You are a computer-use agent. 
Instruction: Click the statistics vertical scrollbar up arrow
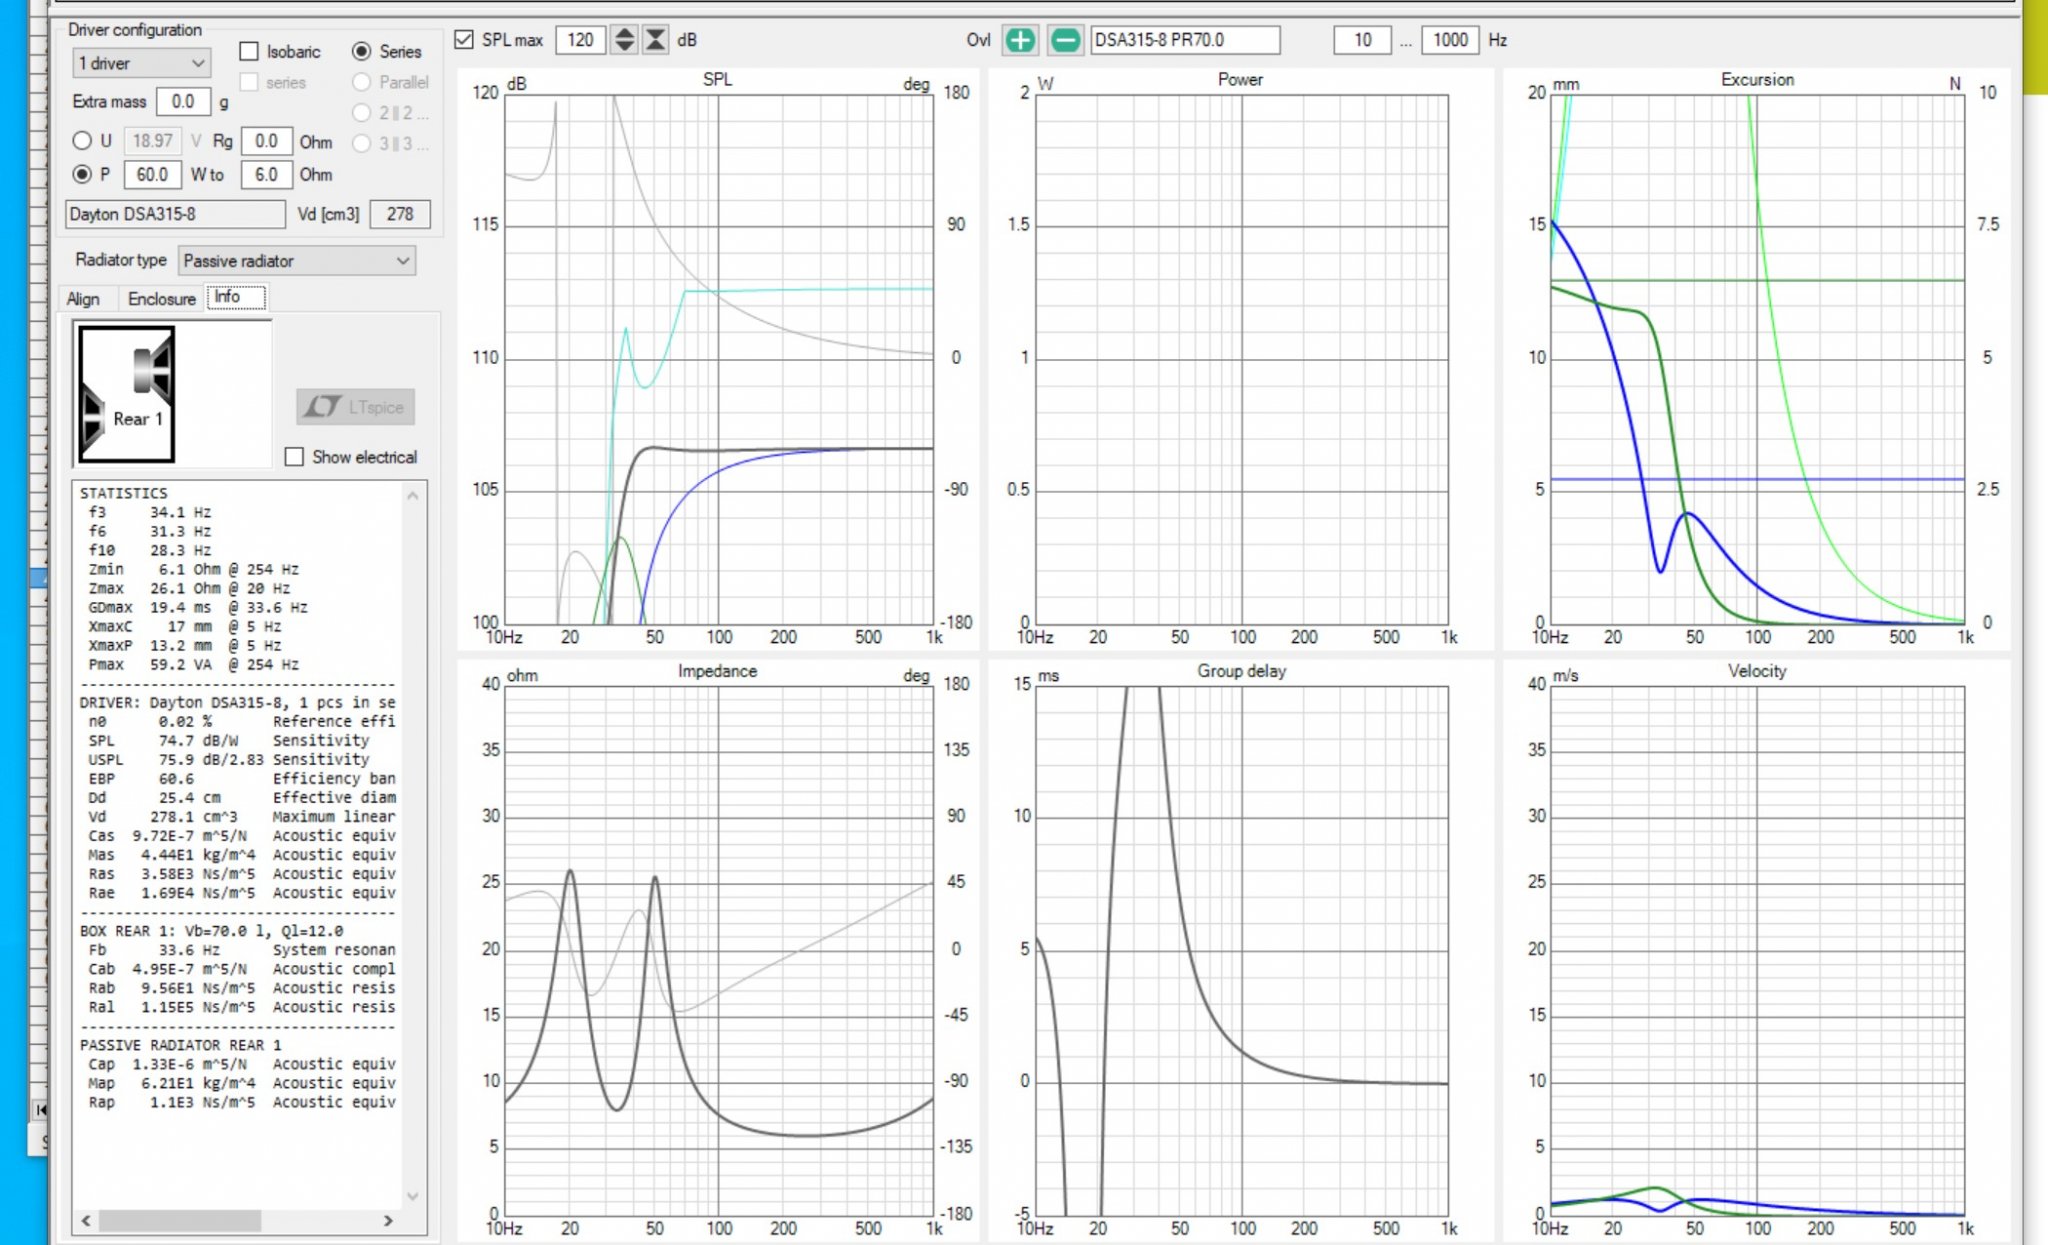coord(413,495)
